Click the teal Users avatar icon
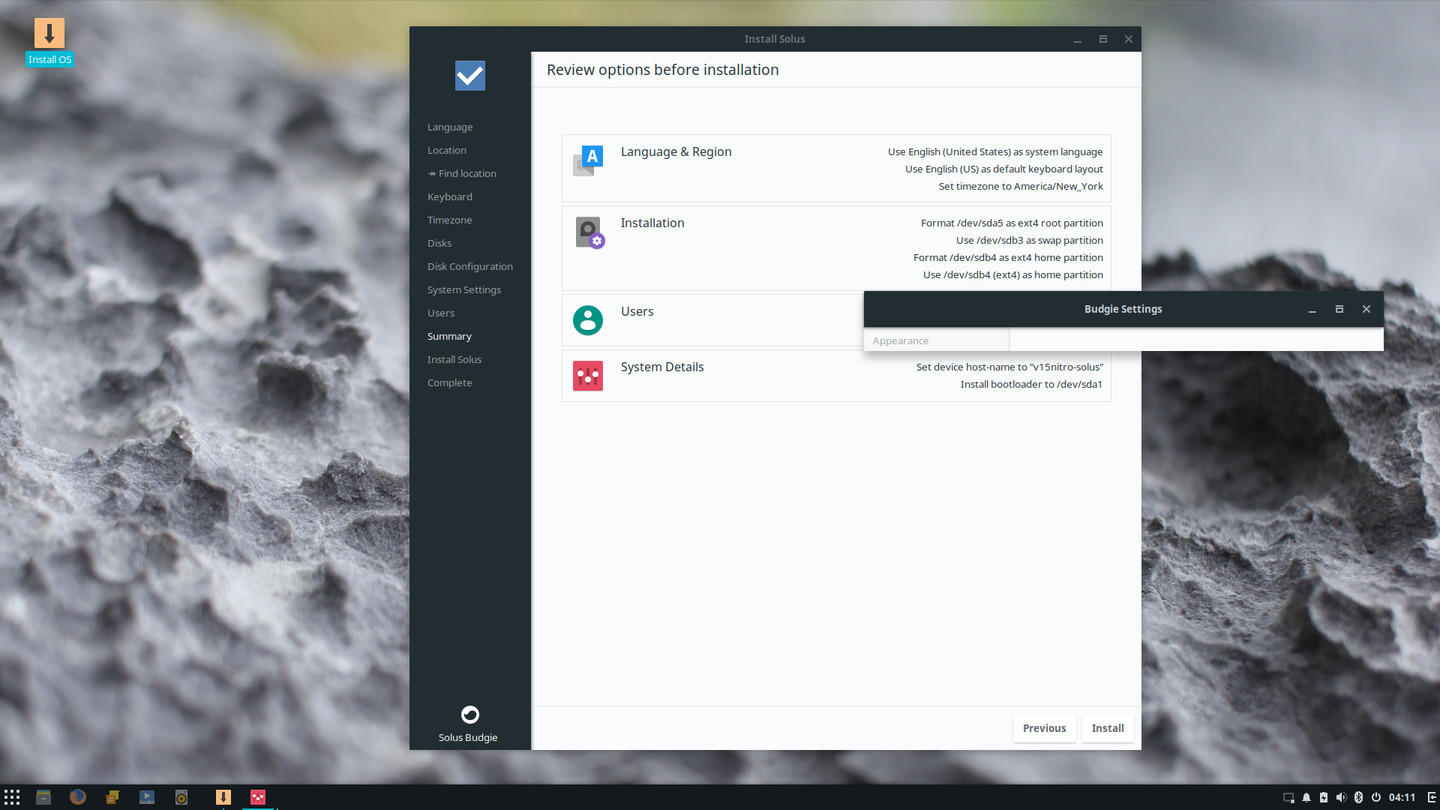Viewport: 1440px width, 810px height. [588, 320]
